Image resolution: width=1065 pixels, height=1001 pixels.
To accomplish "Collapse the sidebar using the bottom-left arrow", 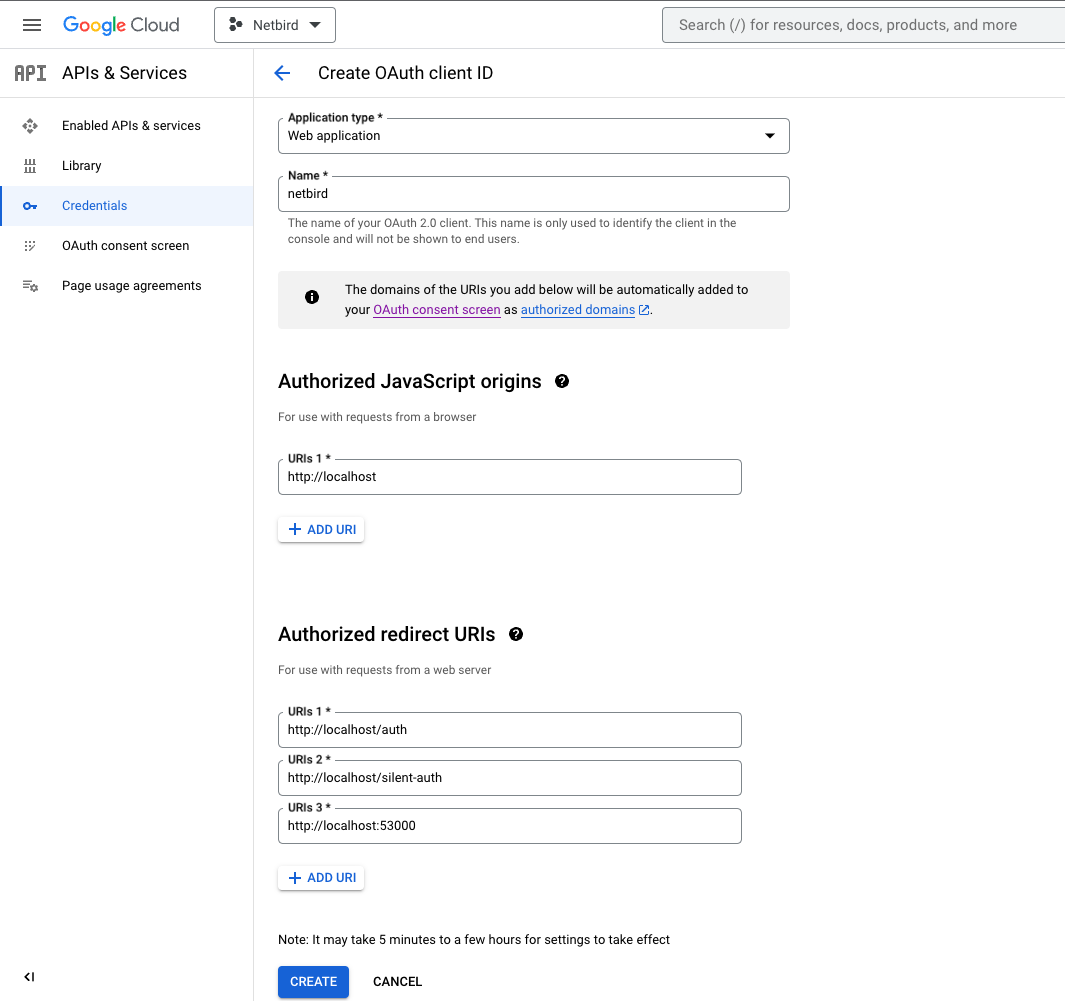I will pyautogui.click(x=29, y=977).
